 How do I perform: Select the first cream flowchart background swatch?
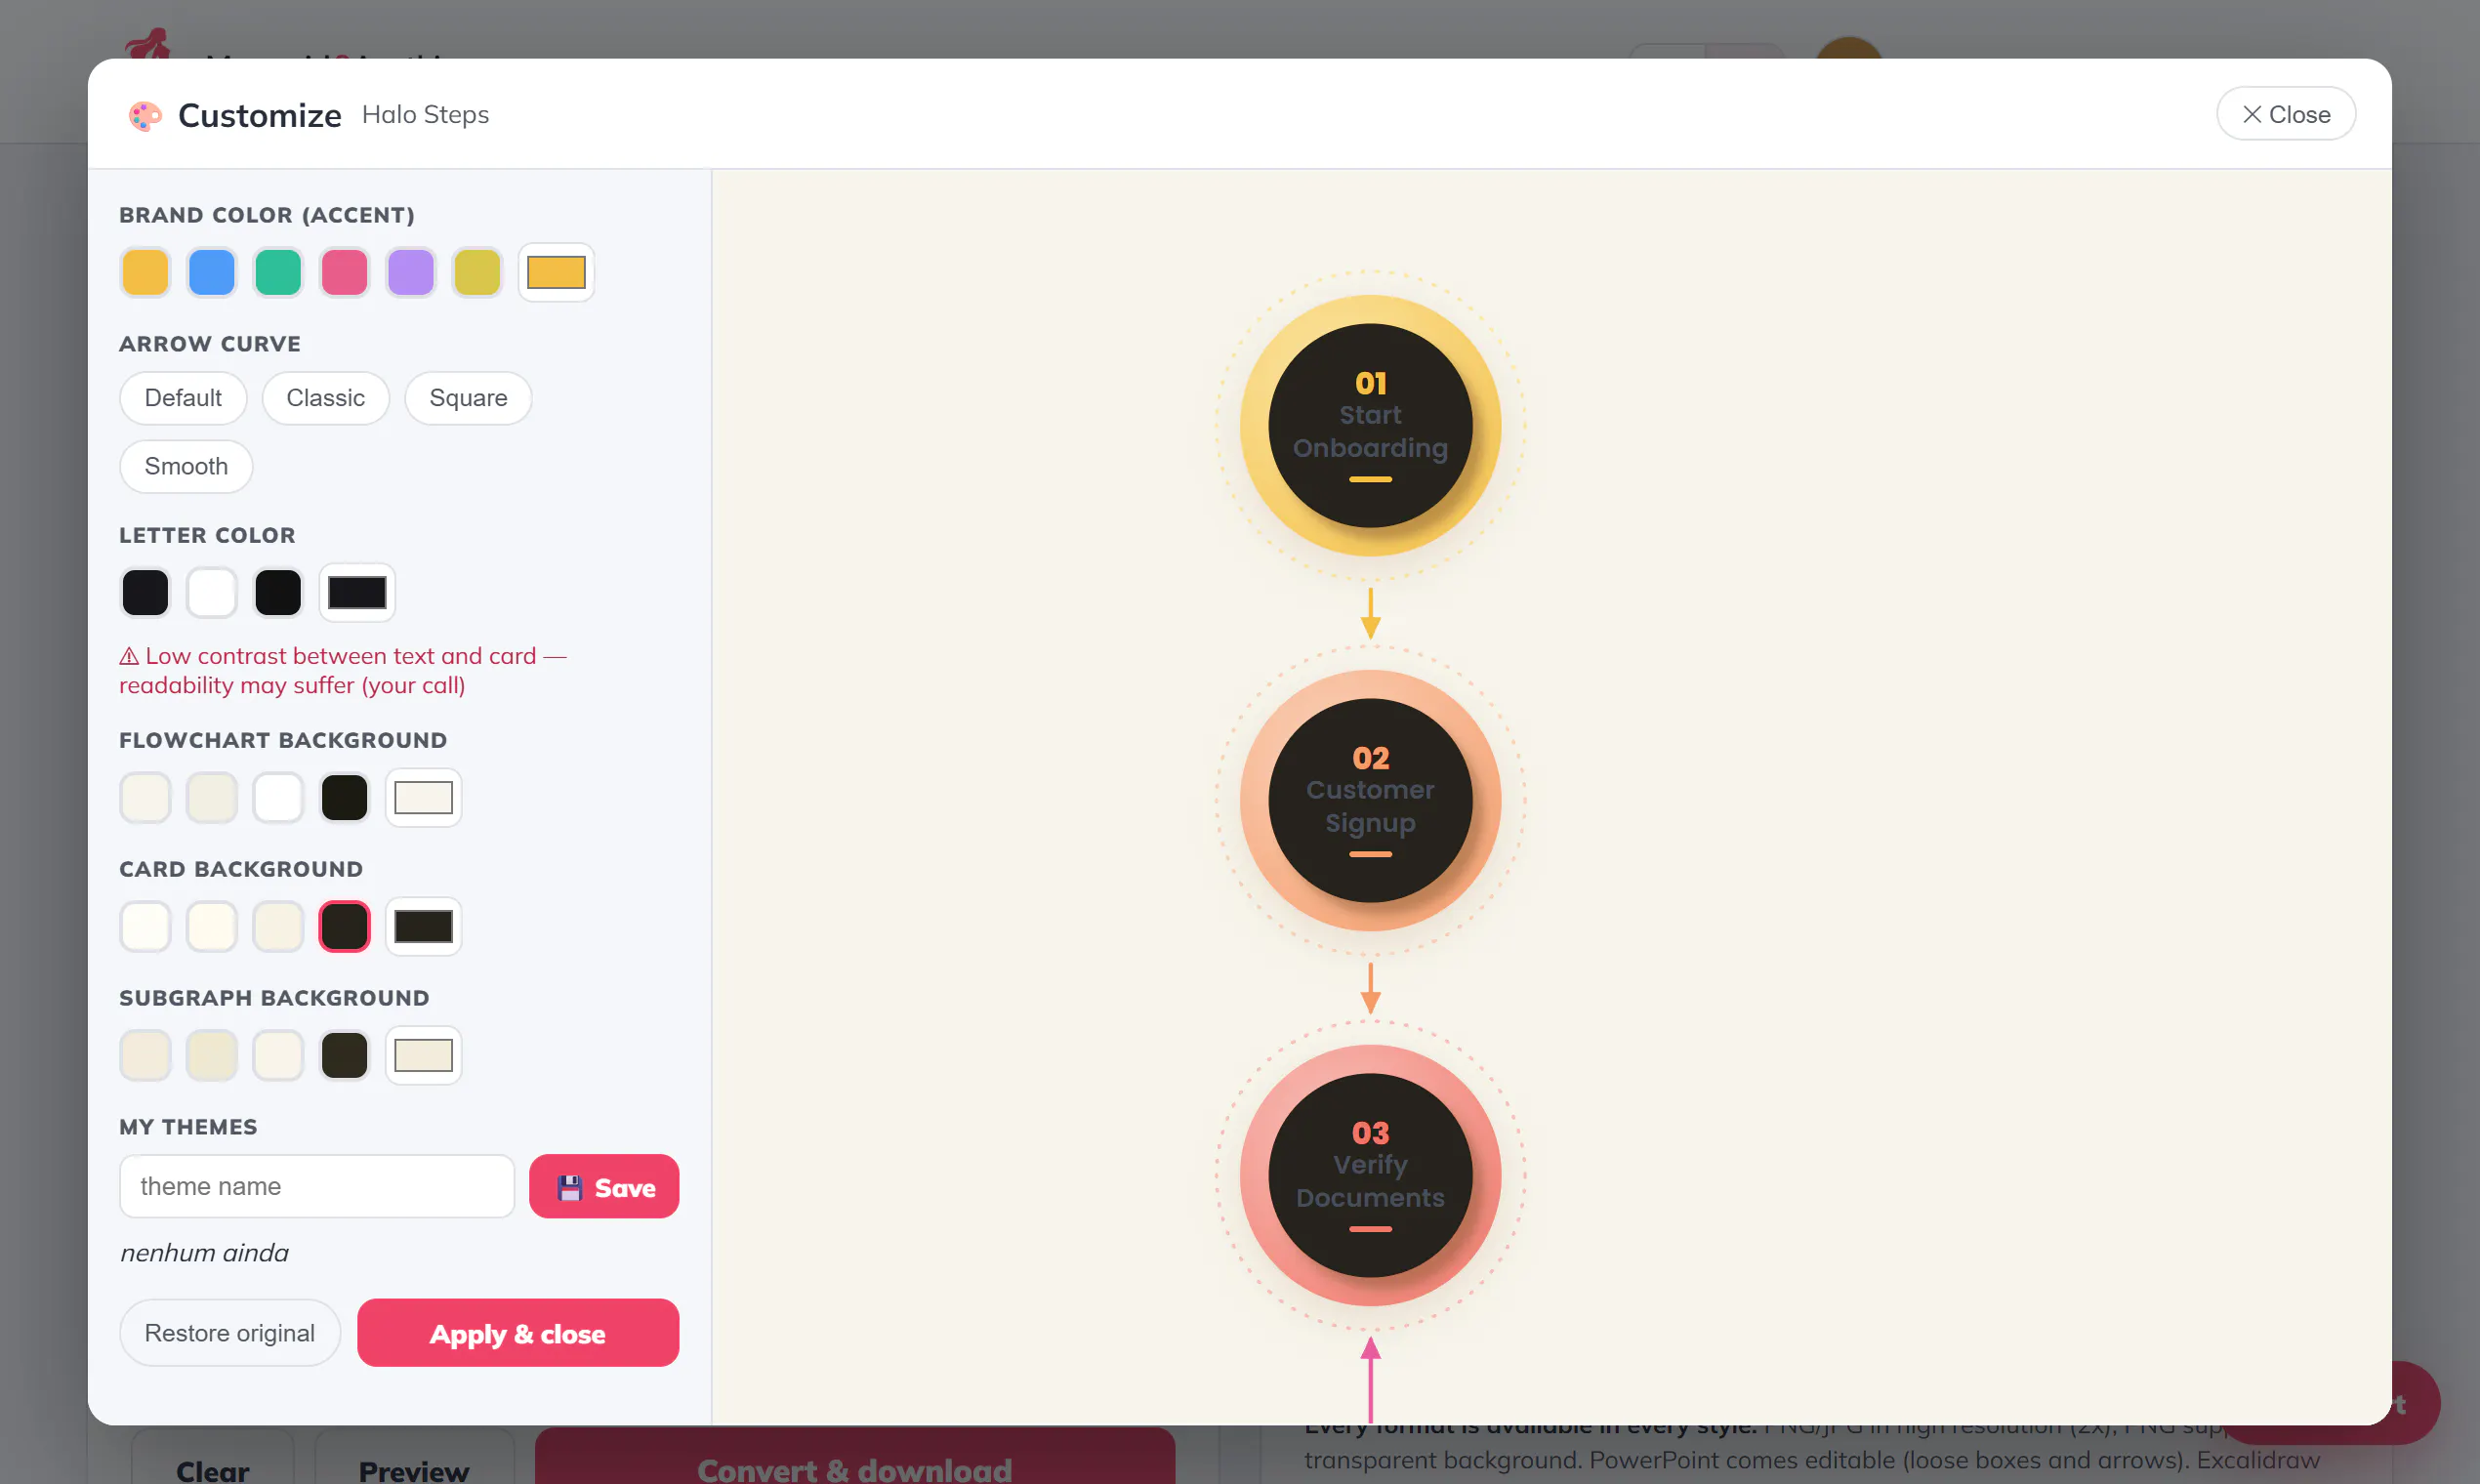click(x=145, y=798)
